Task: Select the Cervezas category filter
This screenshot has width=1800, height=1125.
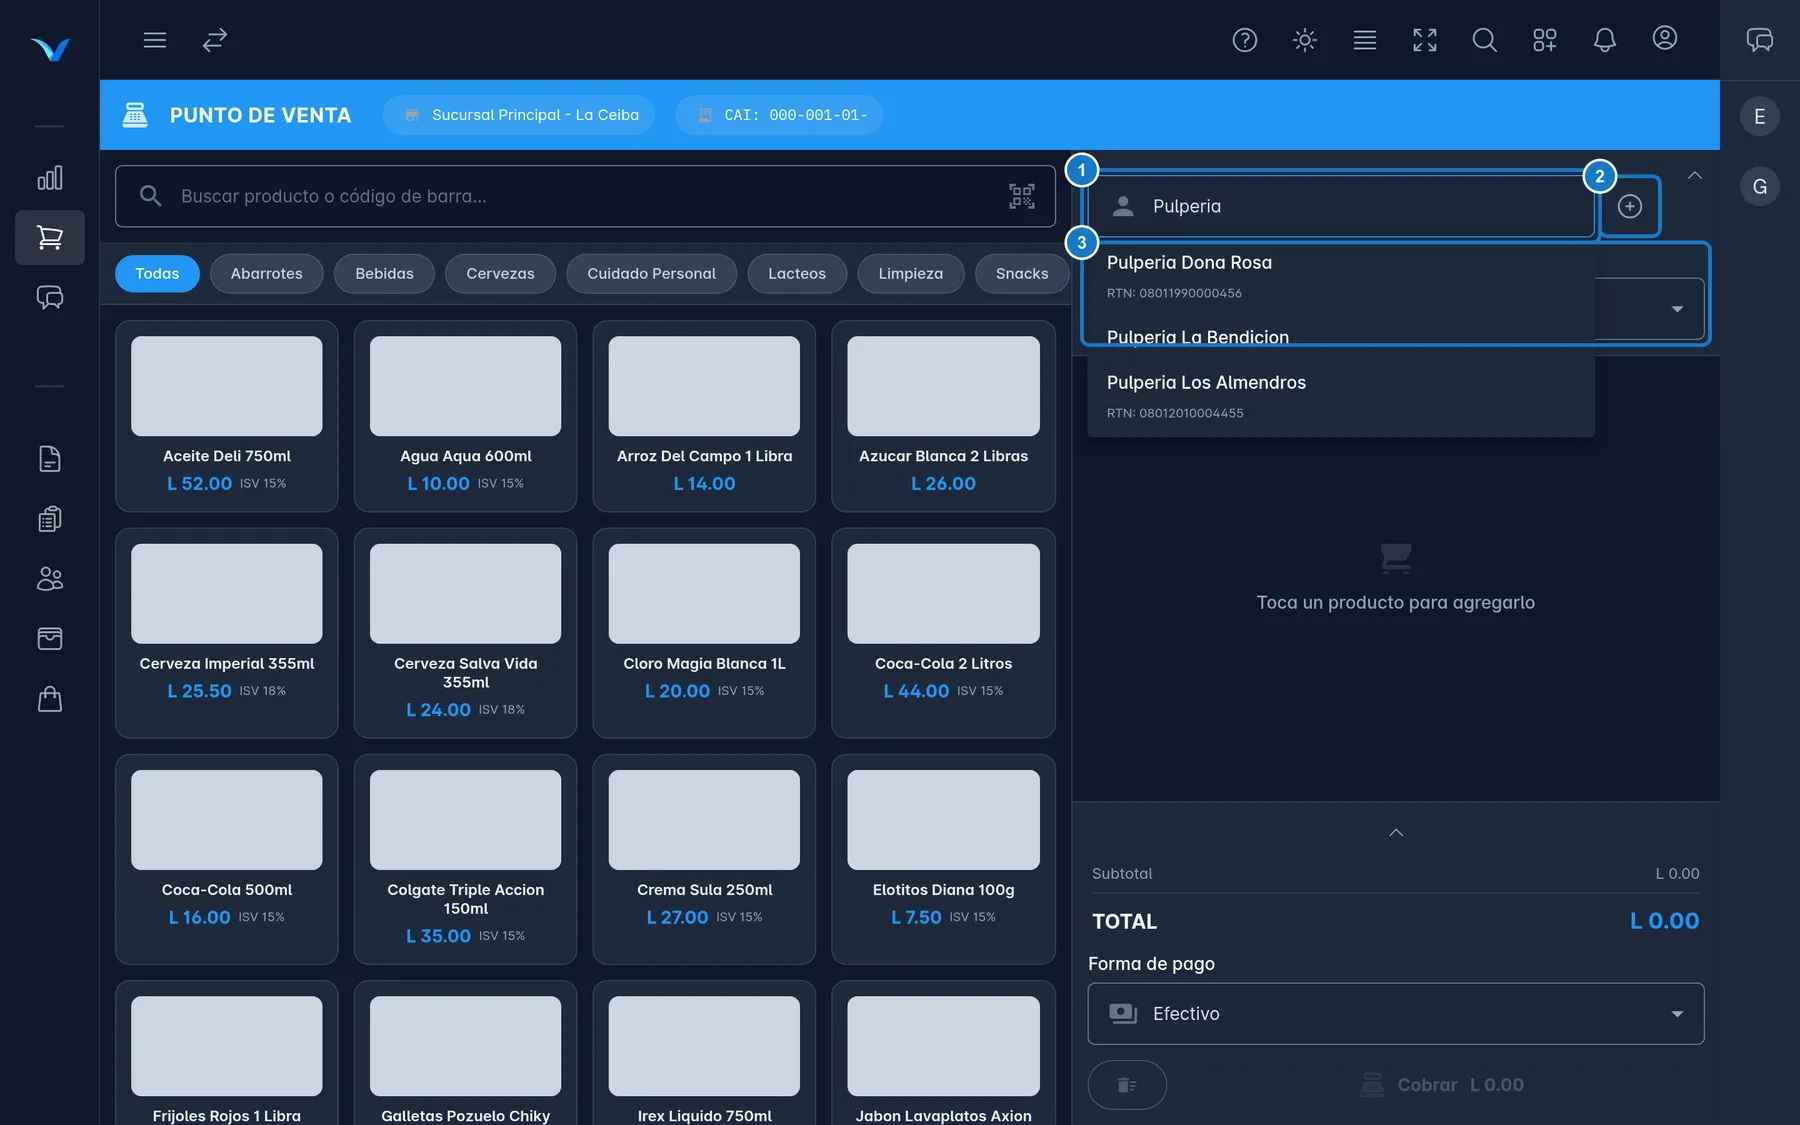Action: pos(500,273)
